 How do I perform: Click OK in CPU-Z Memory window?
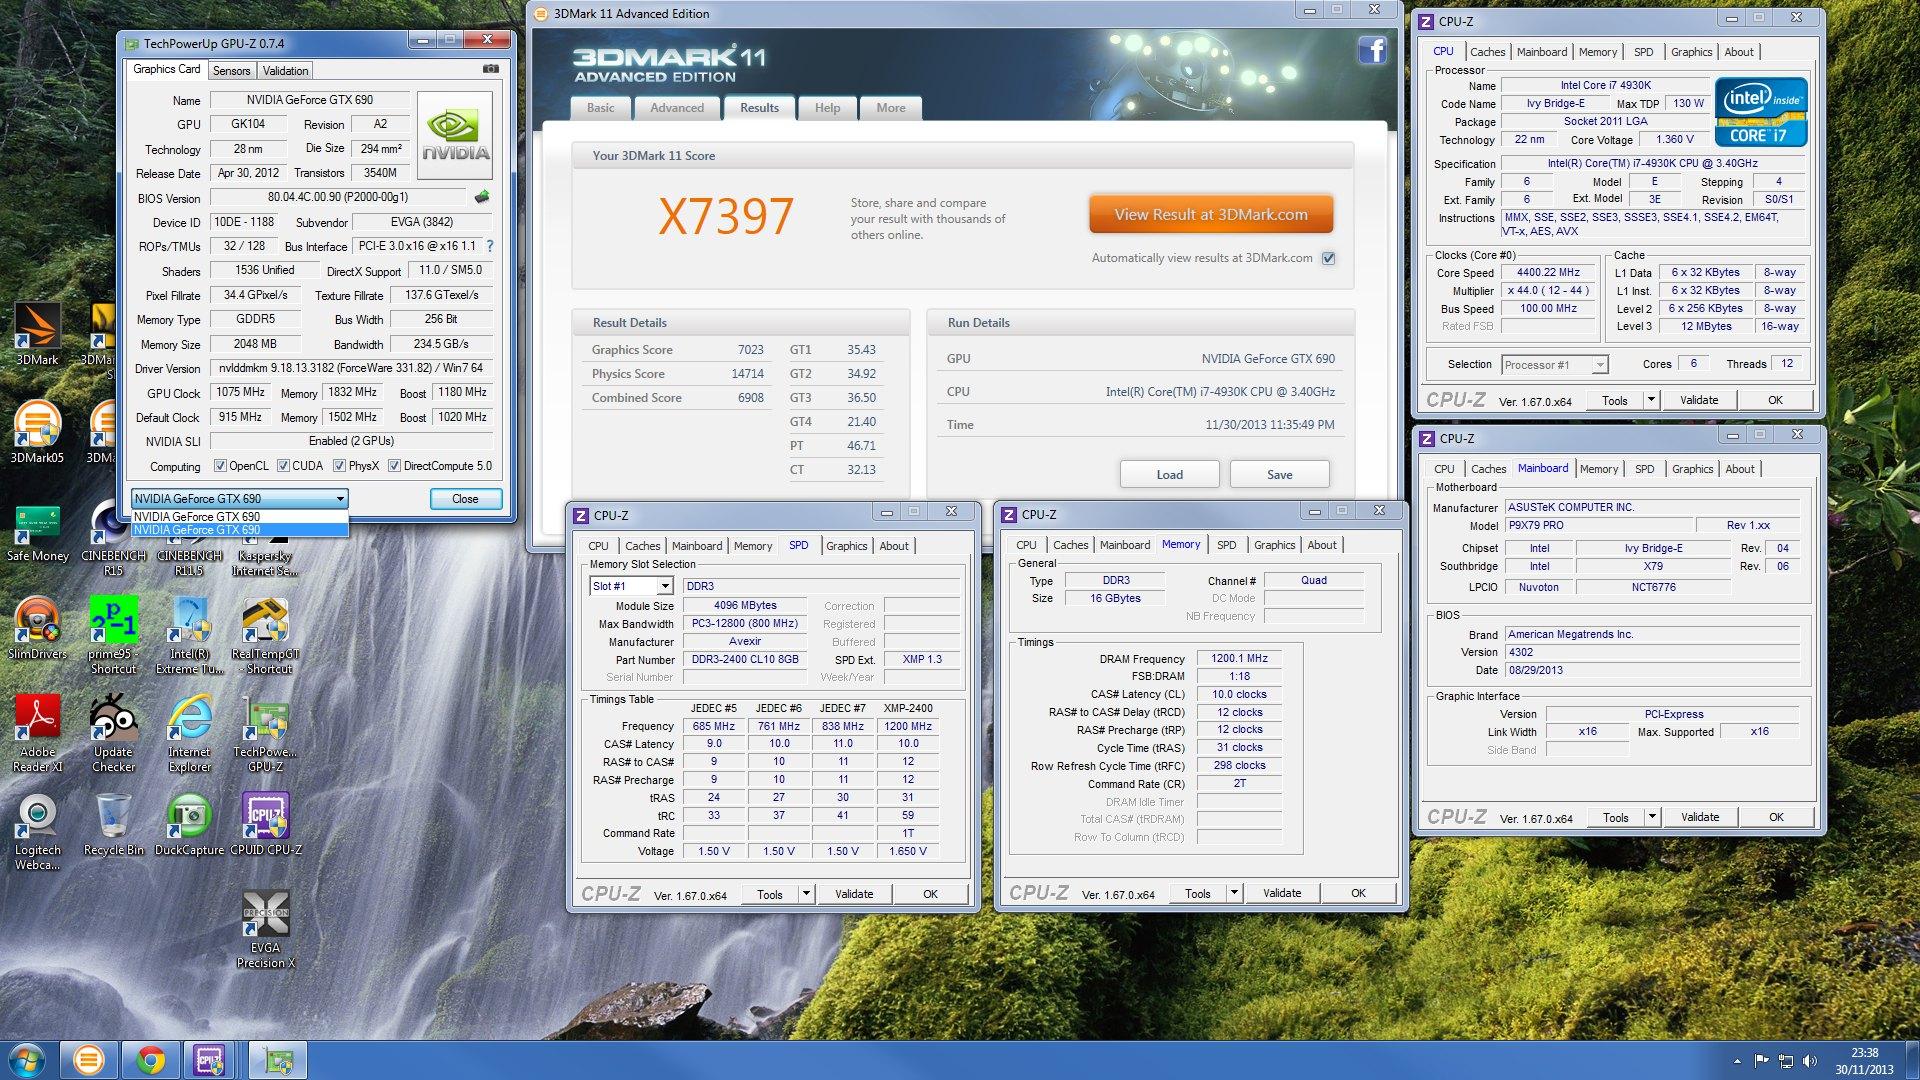(x=1358, y=893)
